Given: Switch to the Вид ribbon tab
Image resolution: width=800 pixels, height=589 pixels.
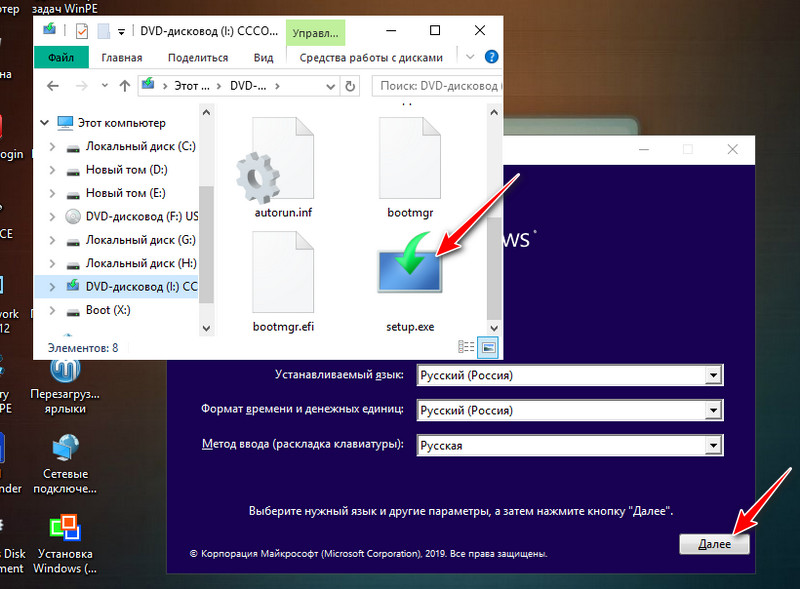Looking at the screenshot, I should coord(263,58).
